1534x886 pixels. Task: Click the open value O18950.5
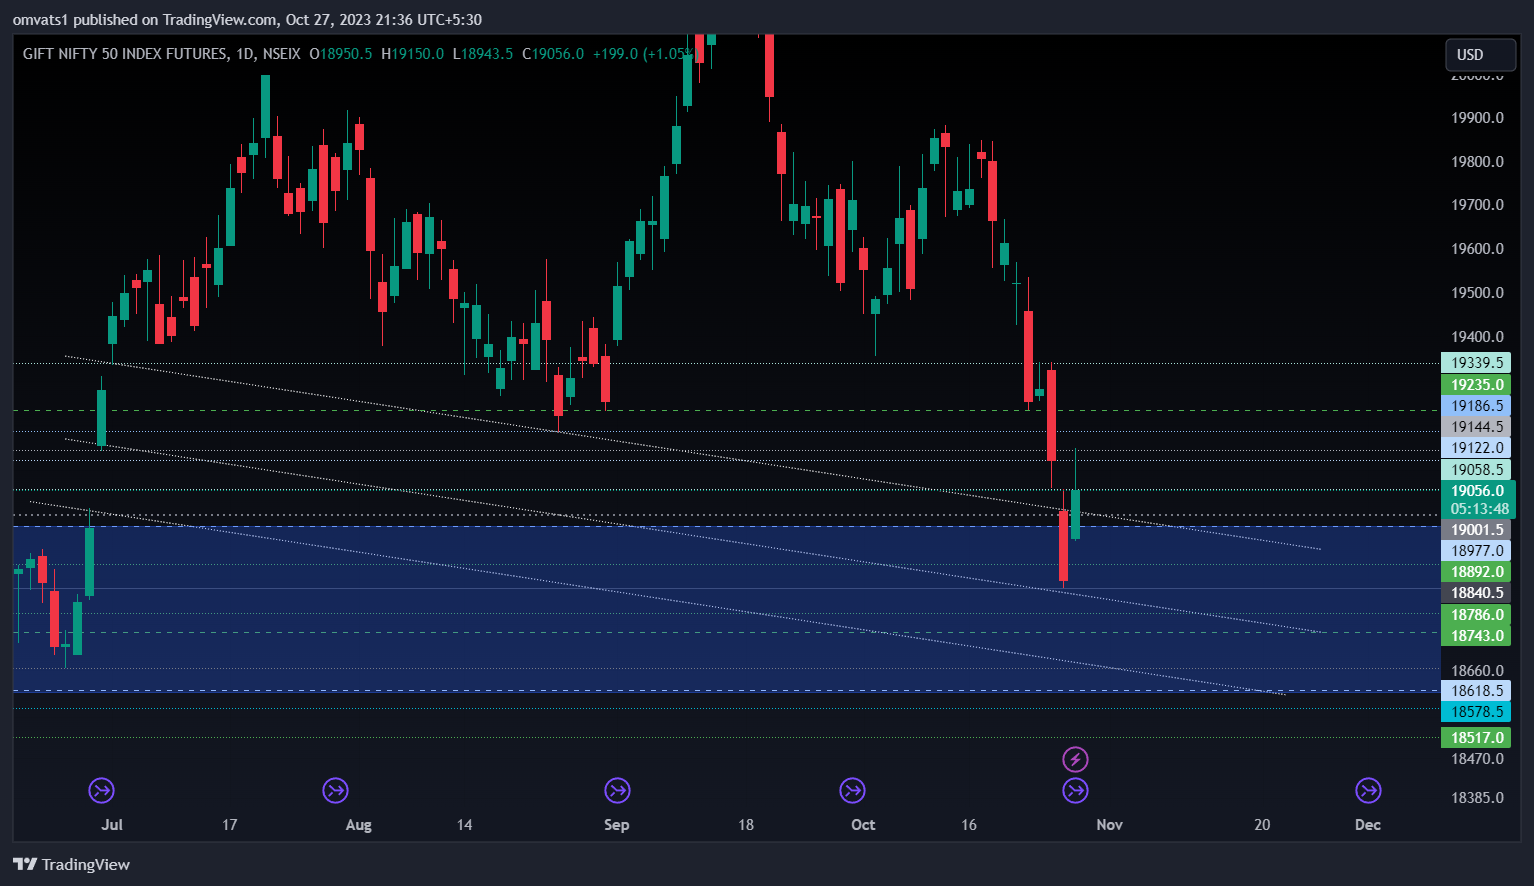[340, 54]
